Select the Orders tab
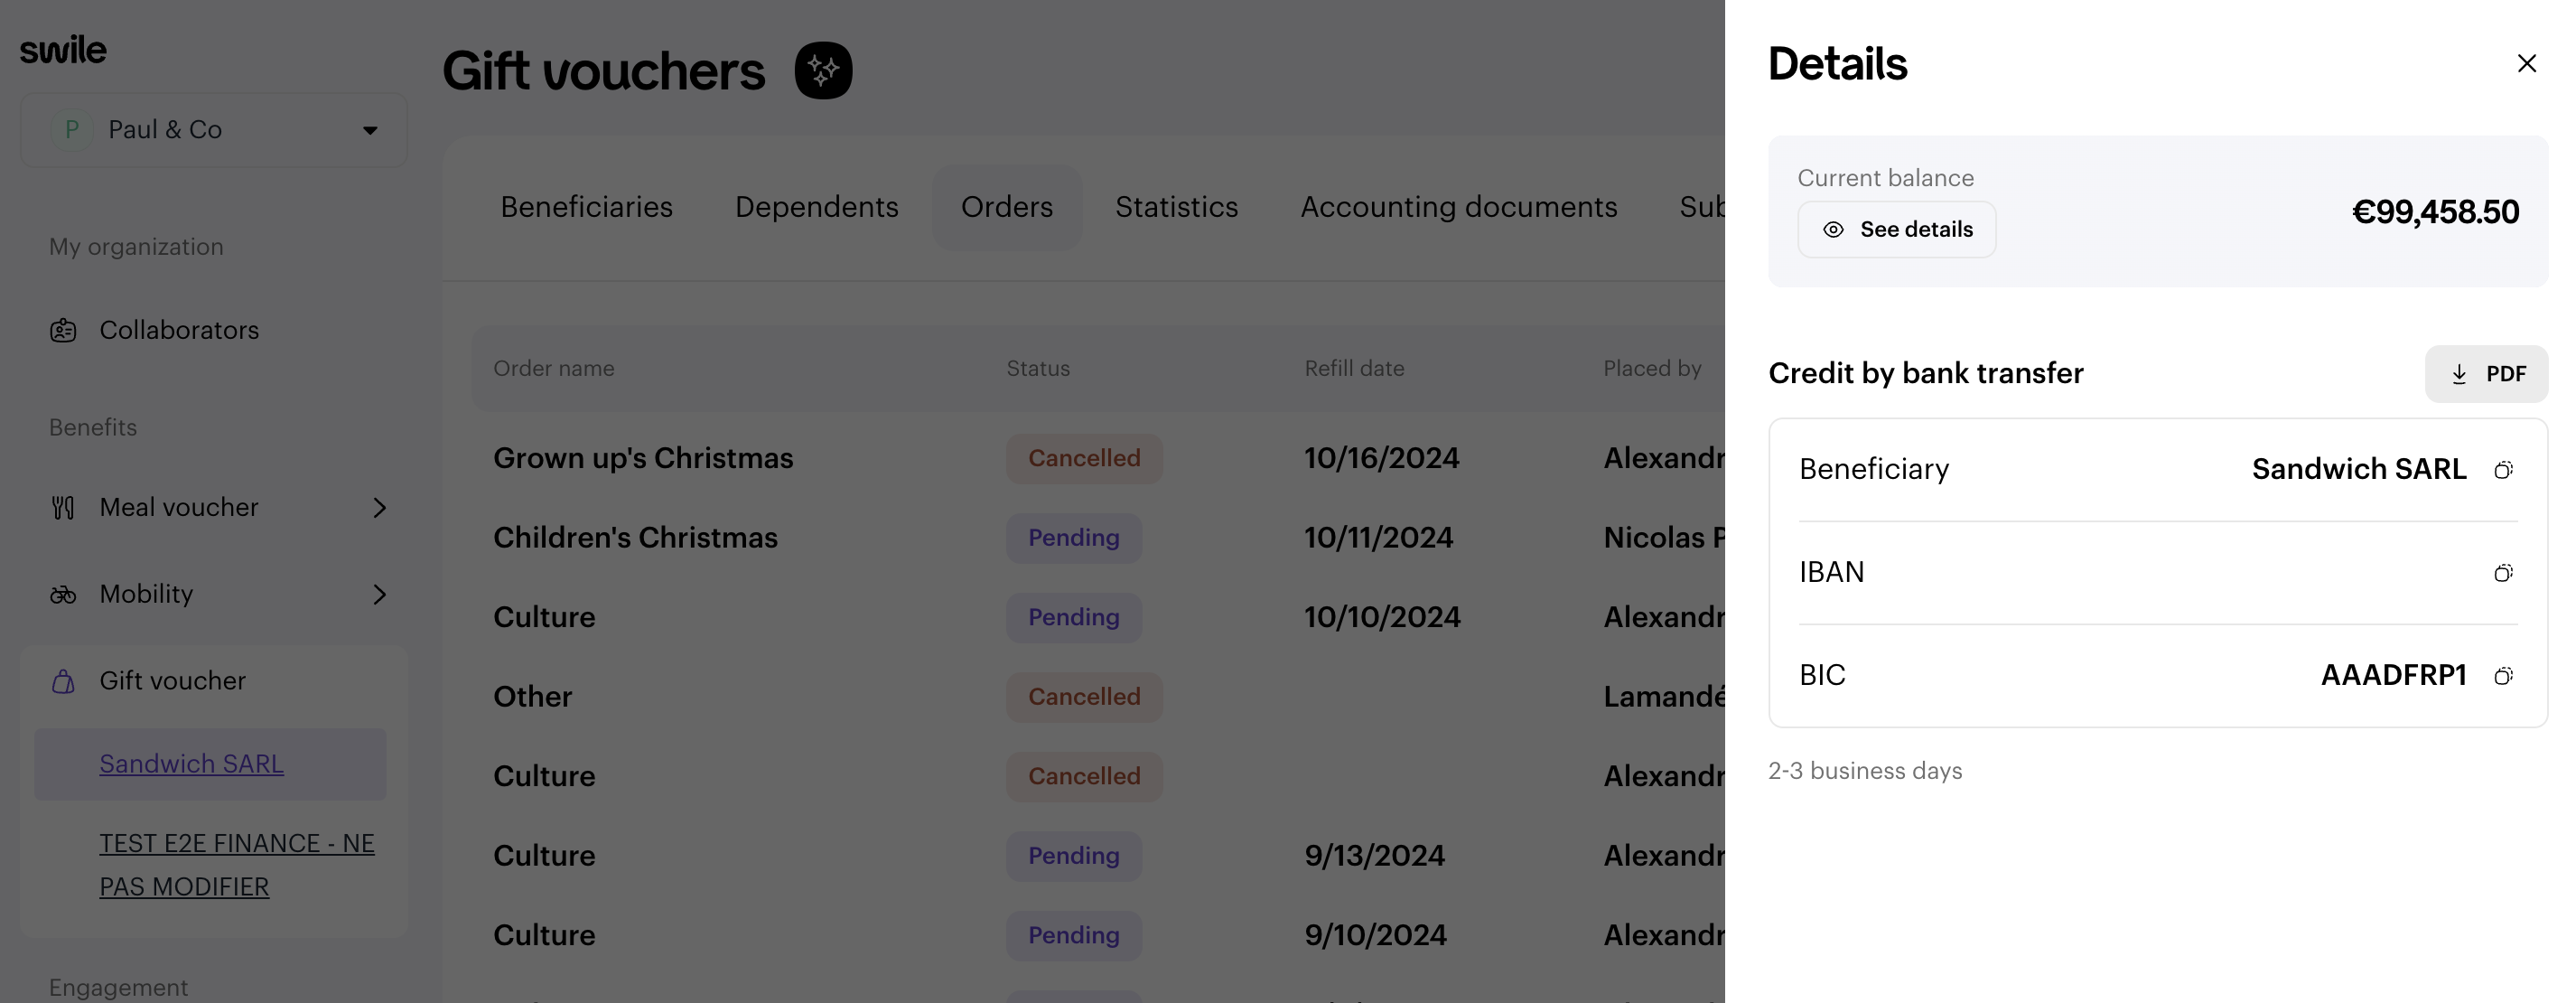The height and width of the screenshot is (1003, 2576). click(x=1006, y=207)
